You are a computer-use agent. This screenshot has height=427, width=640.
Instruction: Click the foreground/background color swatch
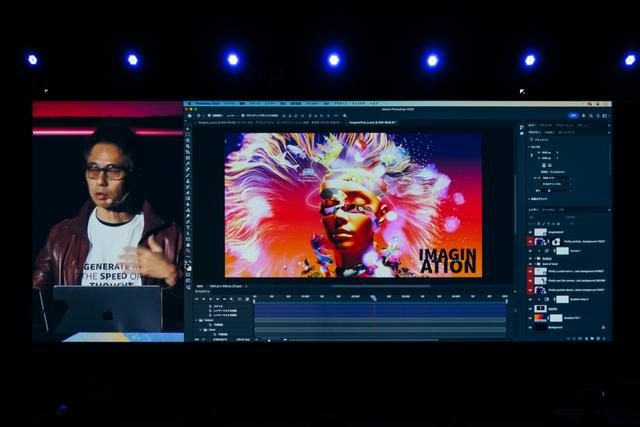[x=187, y=266]
